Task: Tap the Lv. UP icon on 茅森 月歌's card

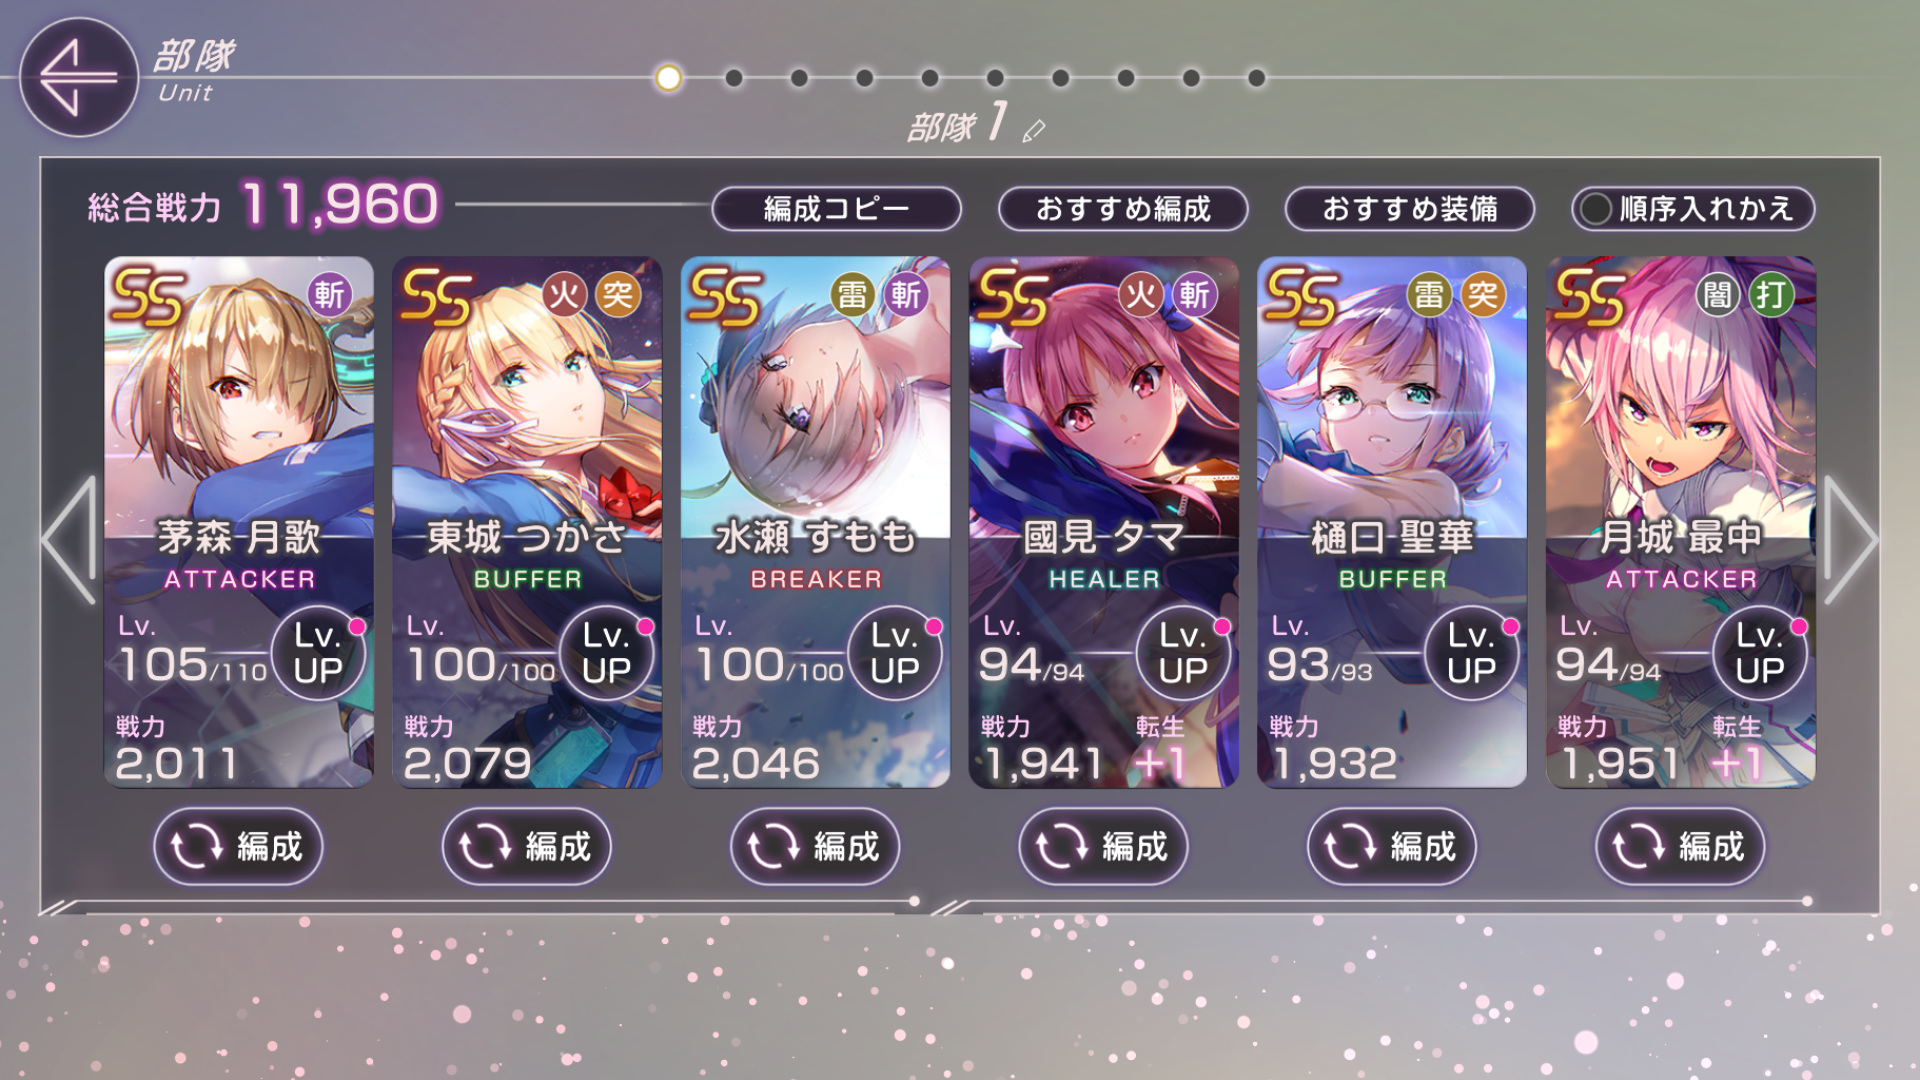Action: coord(319,652)
